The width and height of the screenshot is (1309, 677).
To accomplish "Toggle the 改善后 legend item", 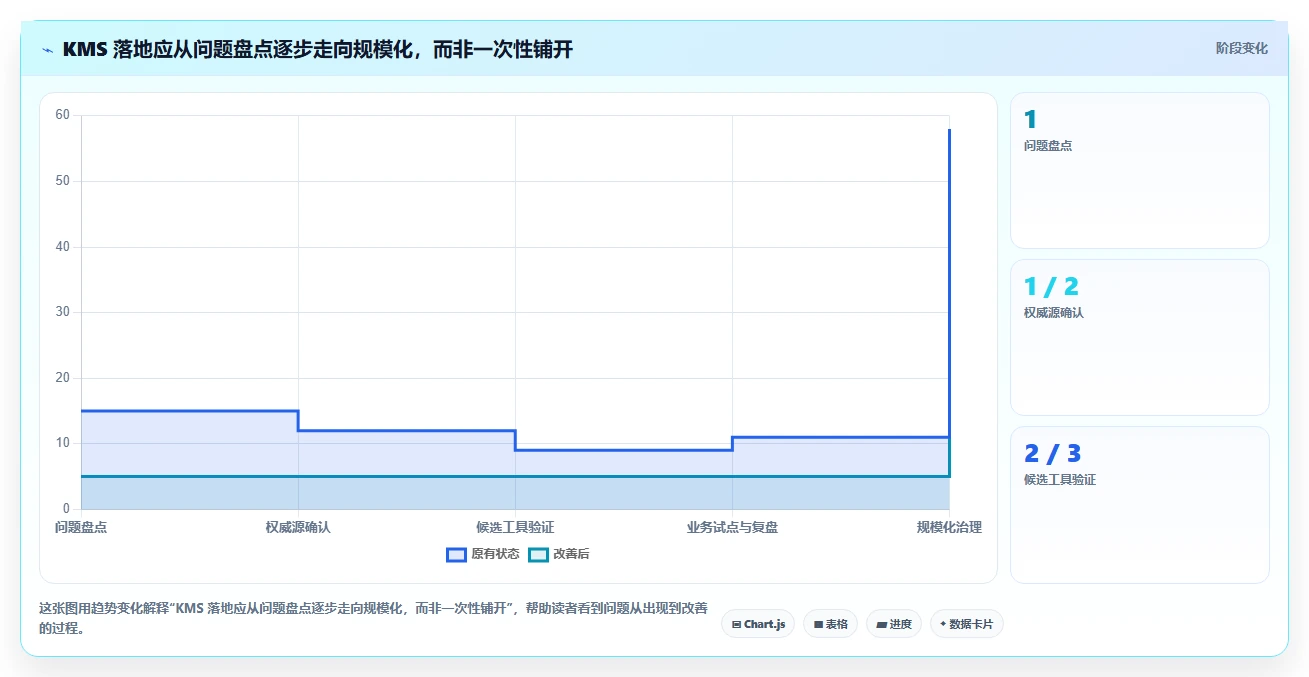I will pos(559,554).
